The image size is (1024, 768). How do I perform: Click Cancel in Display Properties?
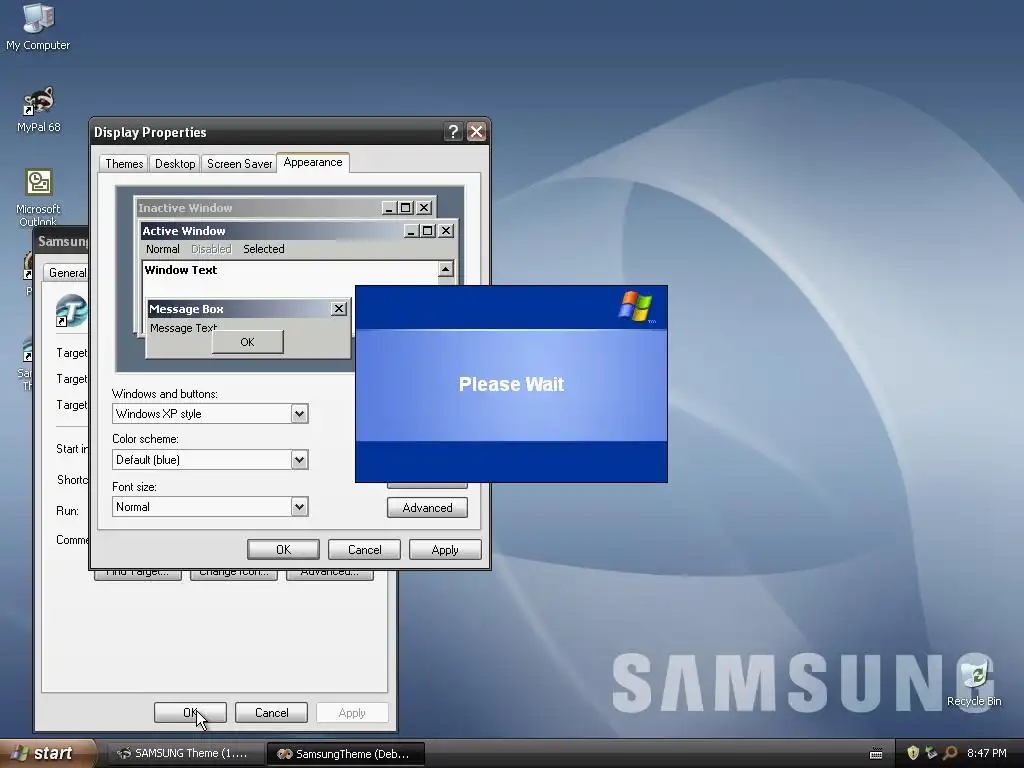(x=364, y=550)
